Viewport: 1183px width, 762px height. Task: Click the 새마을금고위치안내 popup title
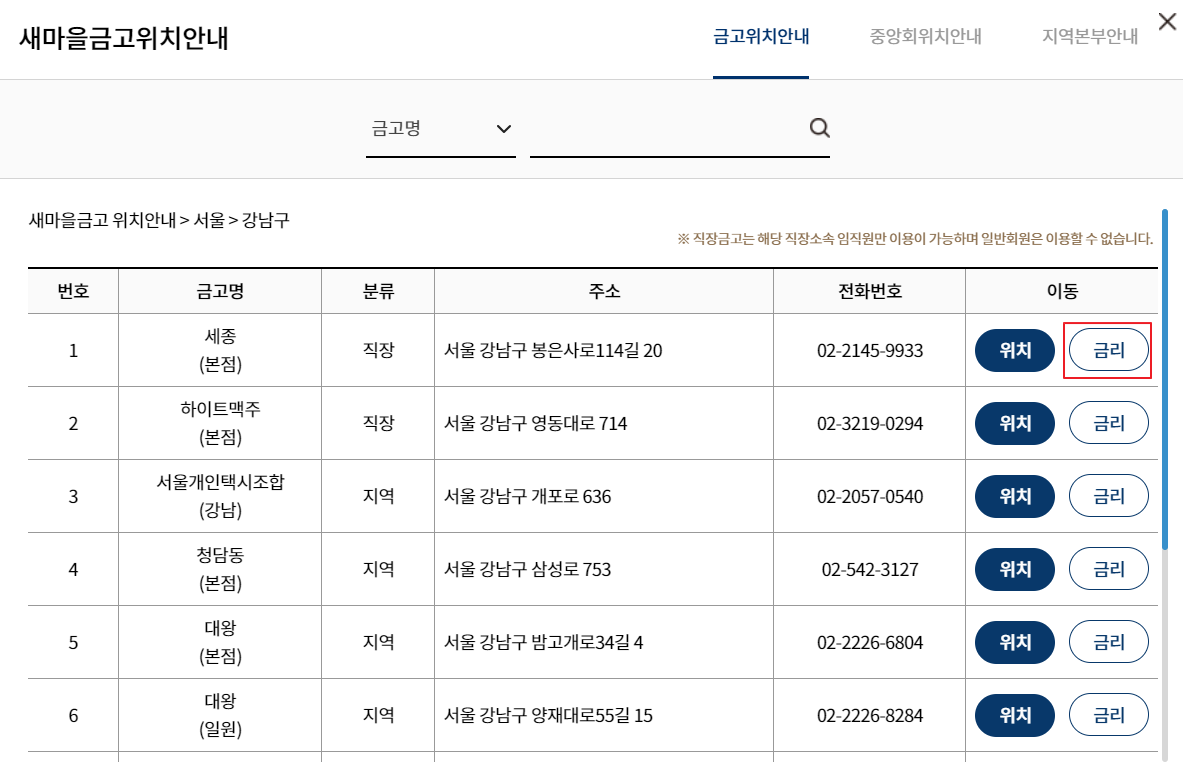(124, 38)
